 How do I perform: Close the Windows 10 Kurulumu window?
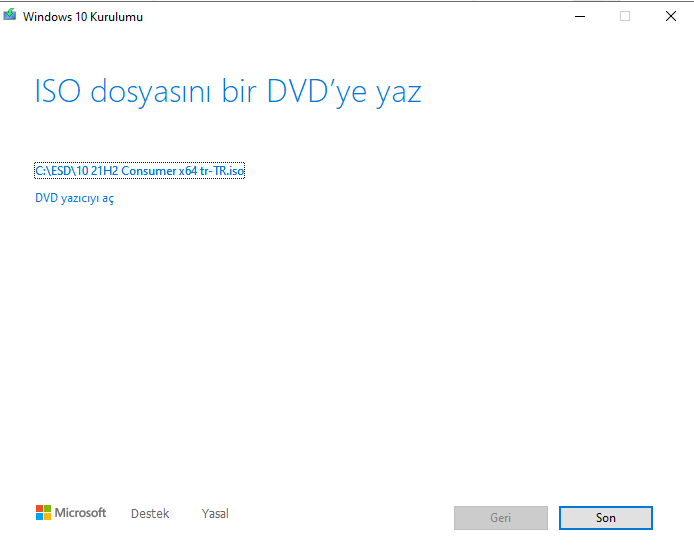[x=671, y=16]
